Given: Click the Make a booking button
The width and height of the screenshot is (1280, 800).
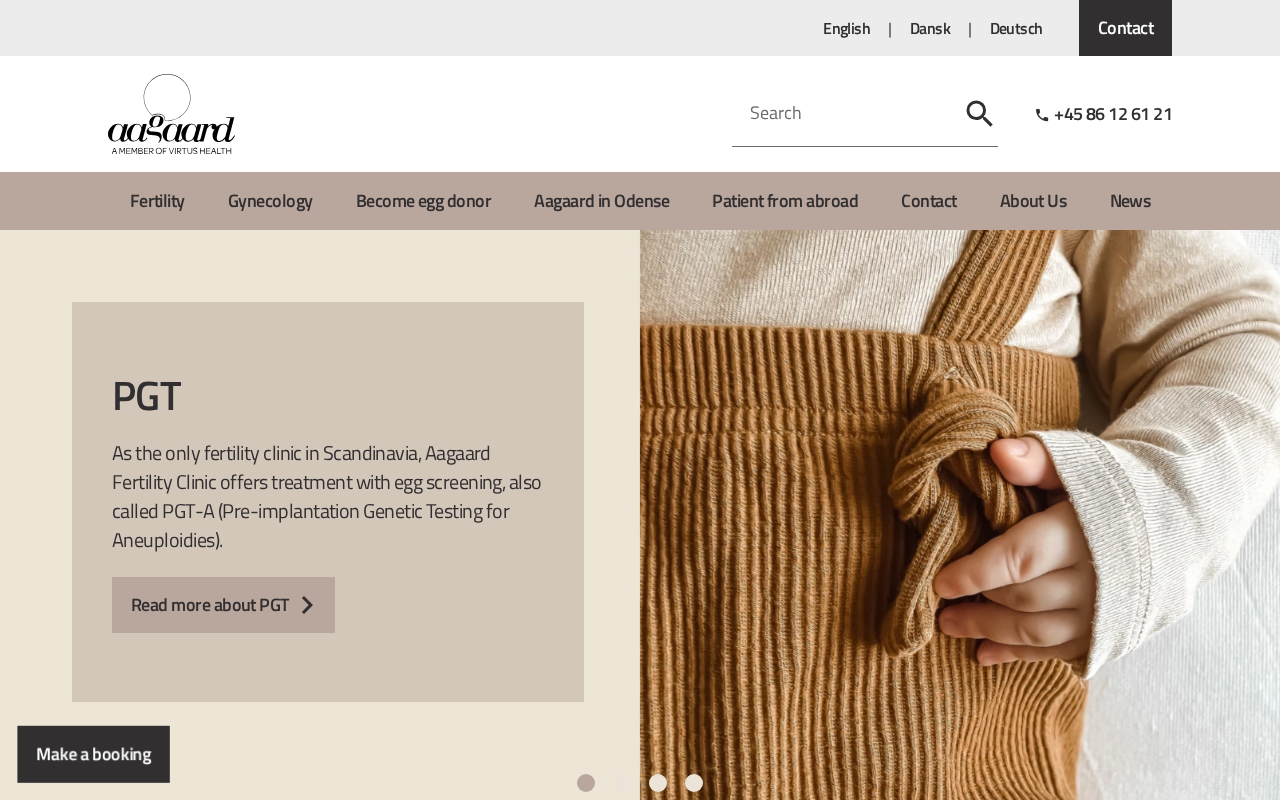Looking at the screenshot, I should [93, 754].
